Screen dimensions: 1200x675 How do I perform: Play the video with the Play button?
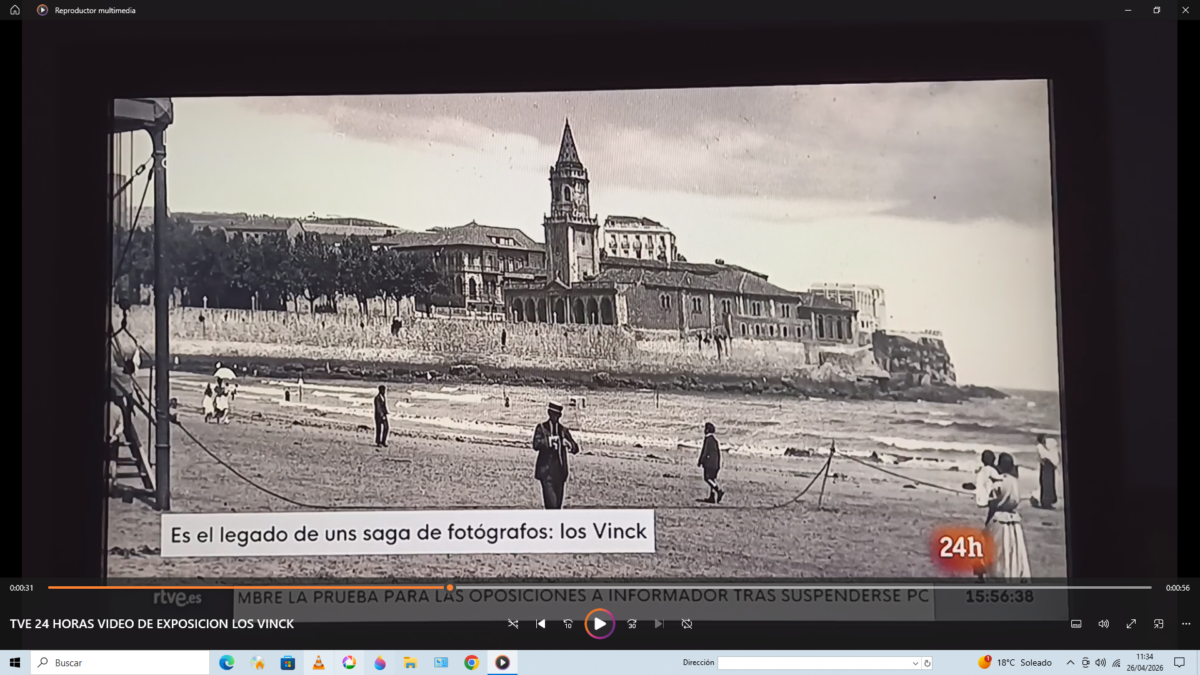coord(600,624)
